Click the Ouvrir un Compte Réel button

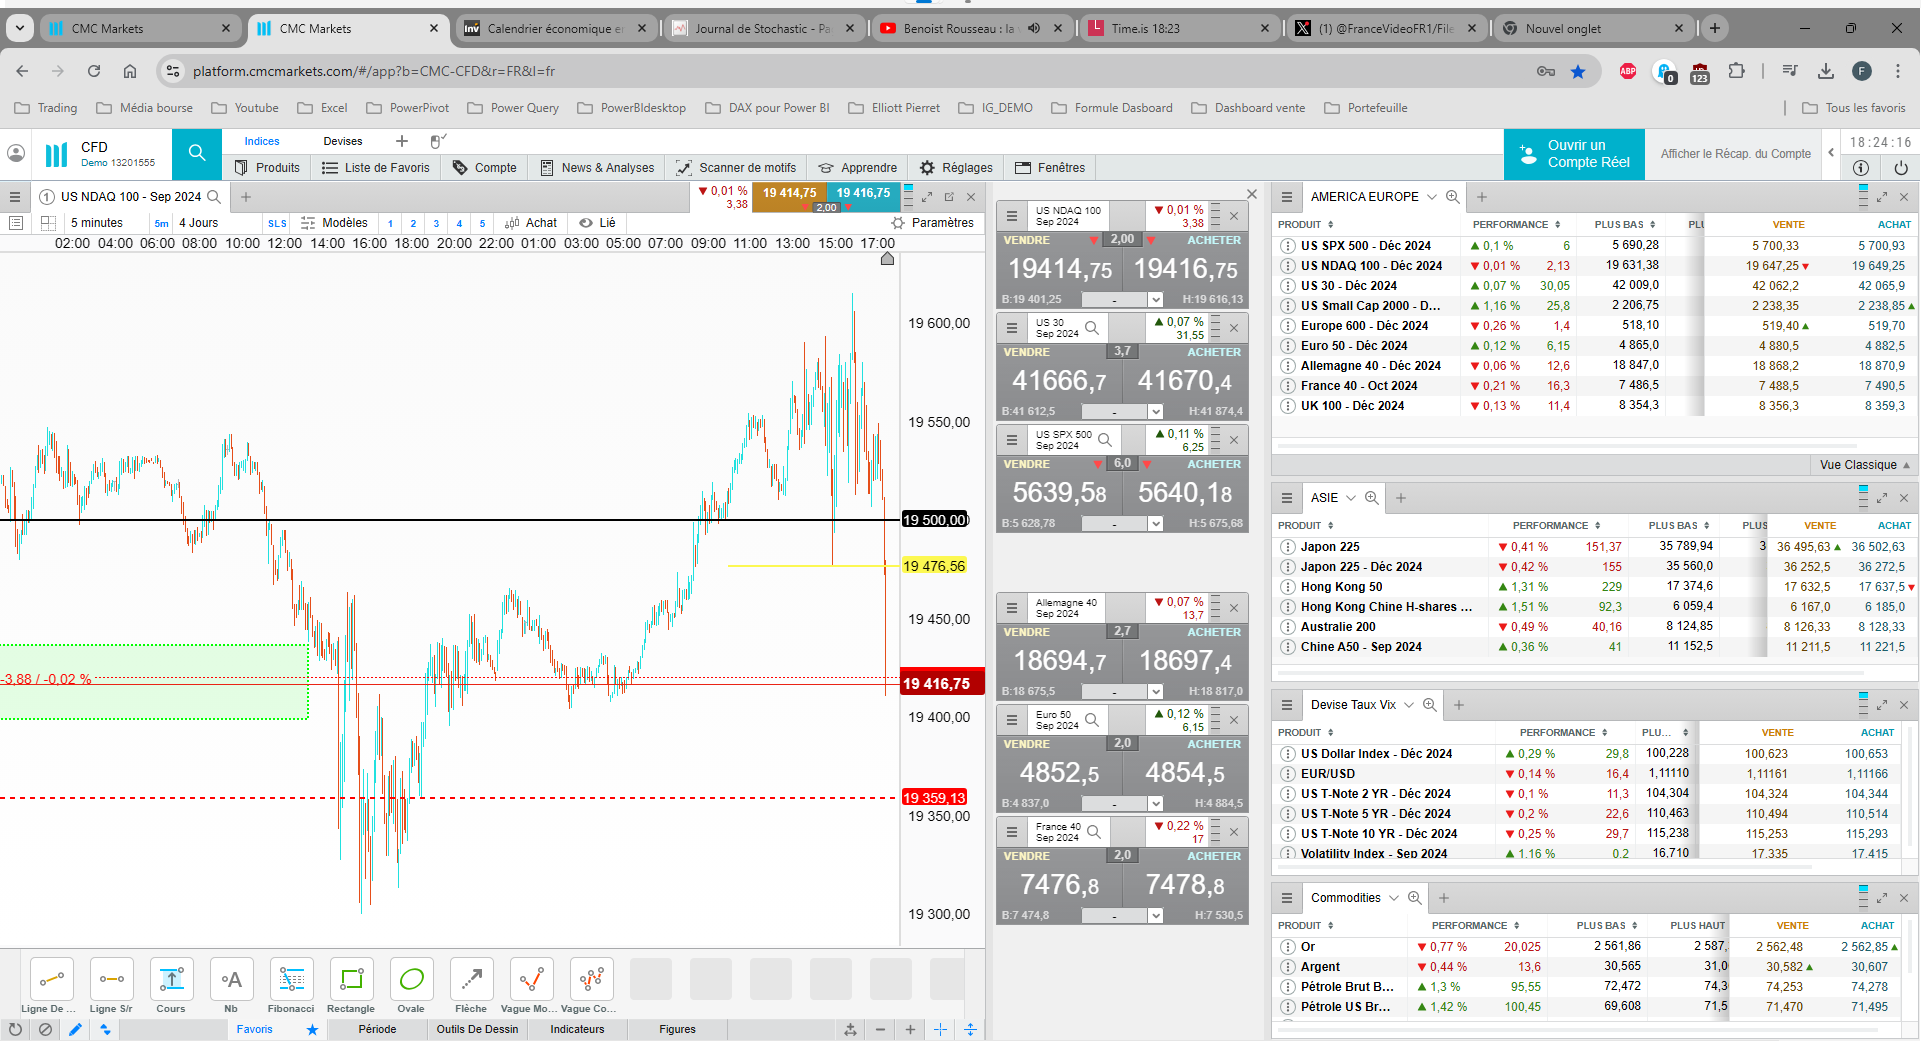click(x=1574, y=154)
